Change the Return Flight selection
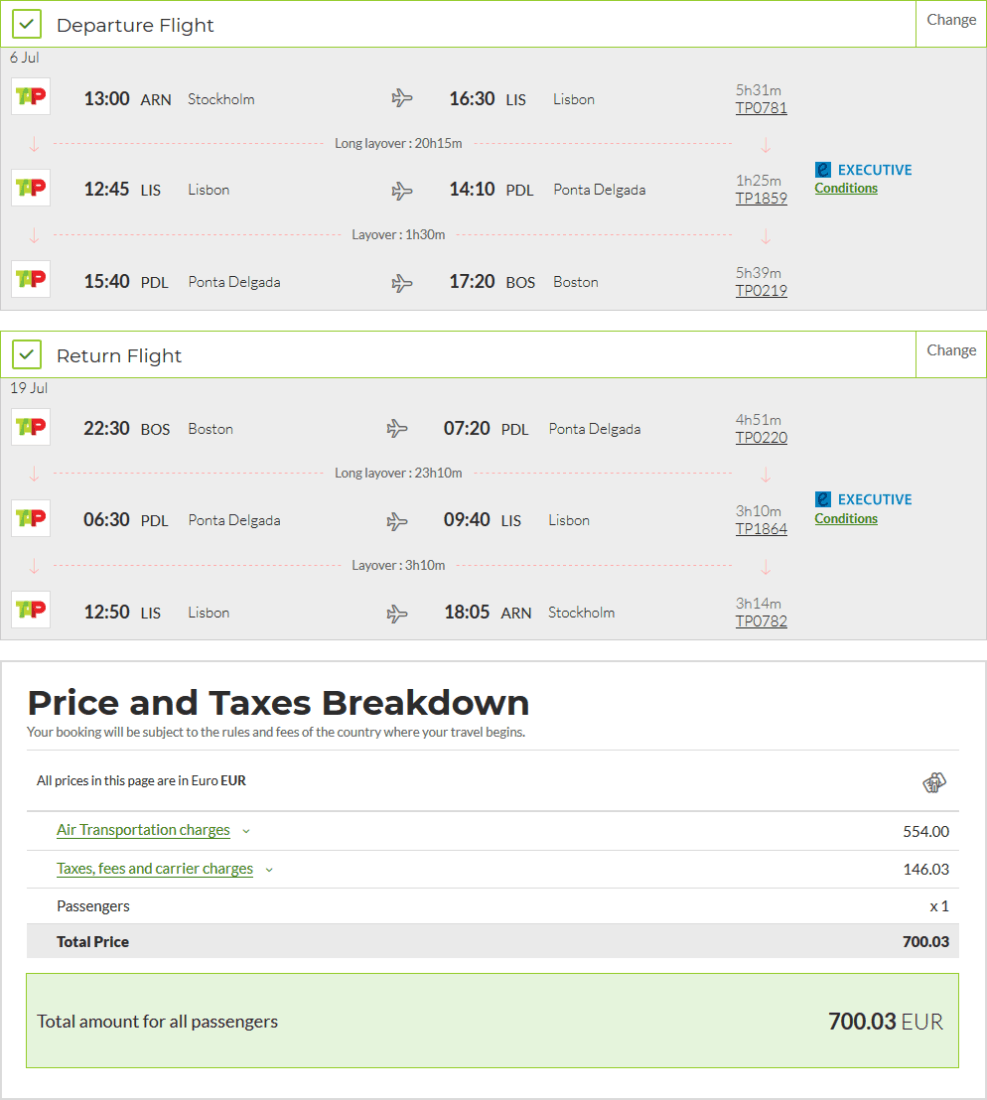This screenshot has height=1100, width=987. [951, 350]
